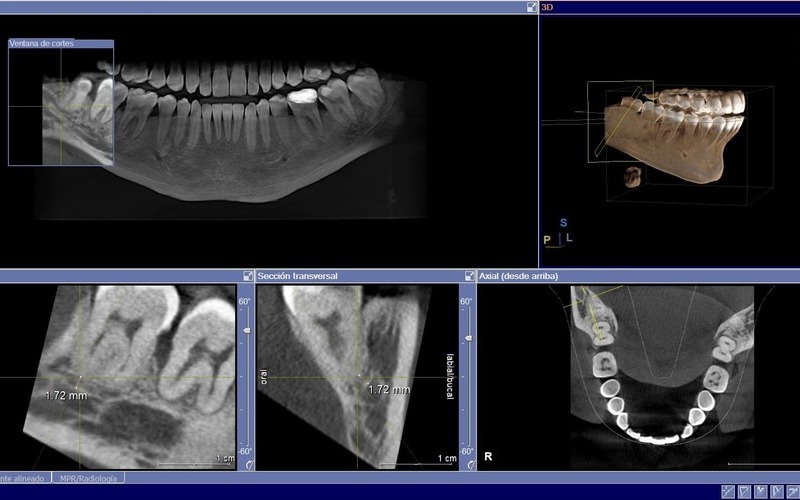
Task: Click the 3D jaw model rendering
Action: coord(680,135)
